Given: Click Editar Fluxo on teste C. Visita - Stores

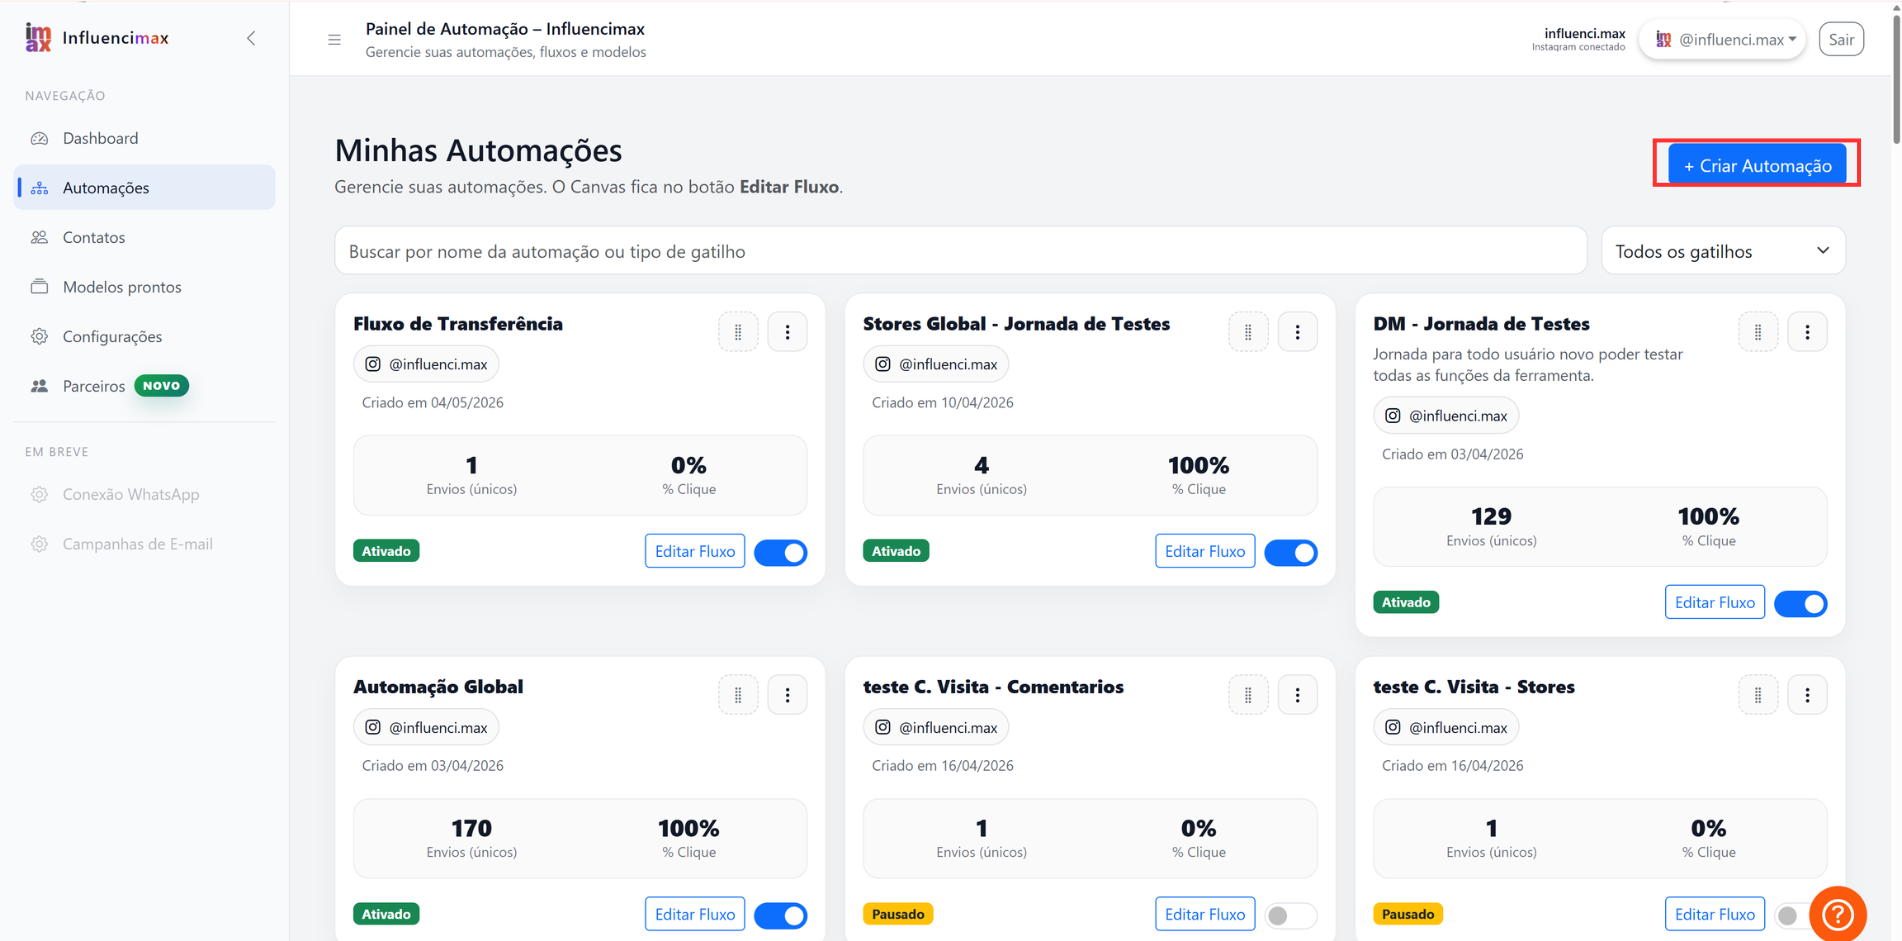Looking at the screenshot, I should (1715, 914).
